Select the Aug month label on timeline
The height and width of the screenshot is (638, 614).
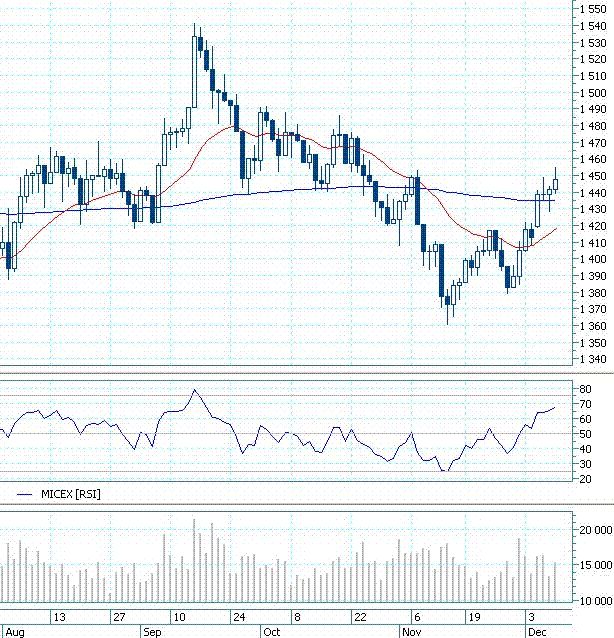(15, 632)
